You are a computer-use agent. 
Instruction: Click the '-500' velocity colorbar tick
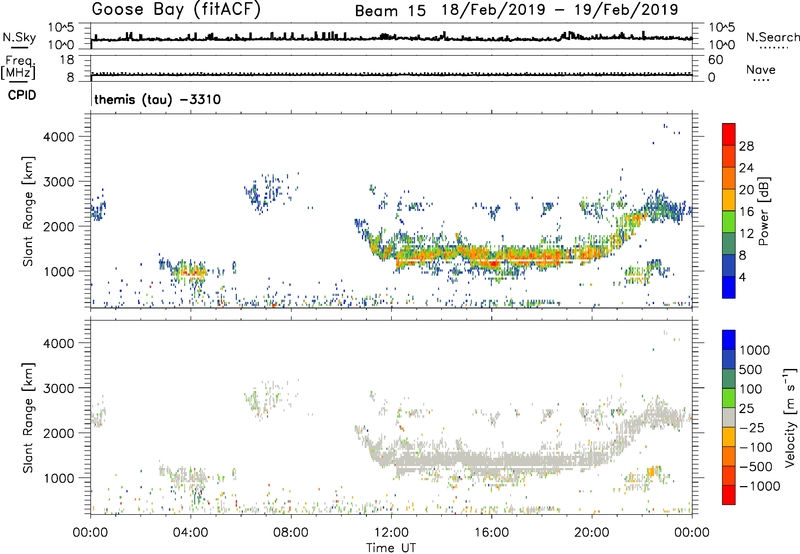click(x=756, y=466)
